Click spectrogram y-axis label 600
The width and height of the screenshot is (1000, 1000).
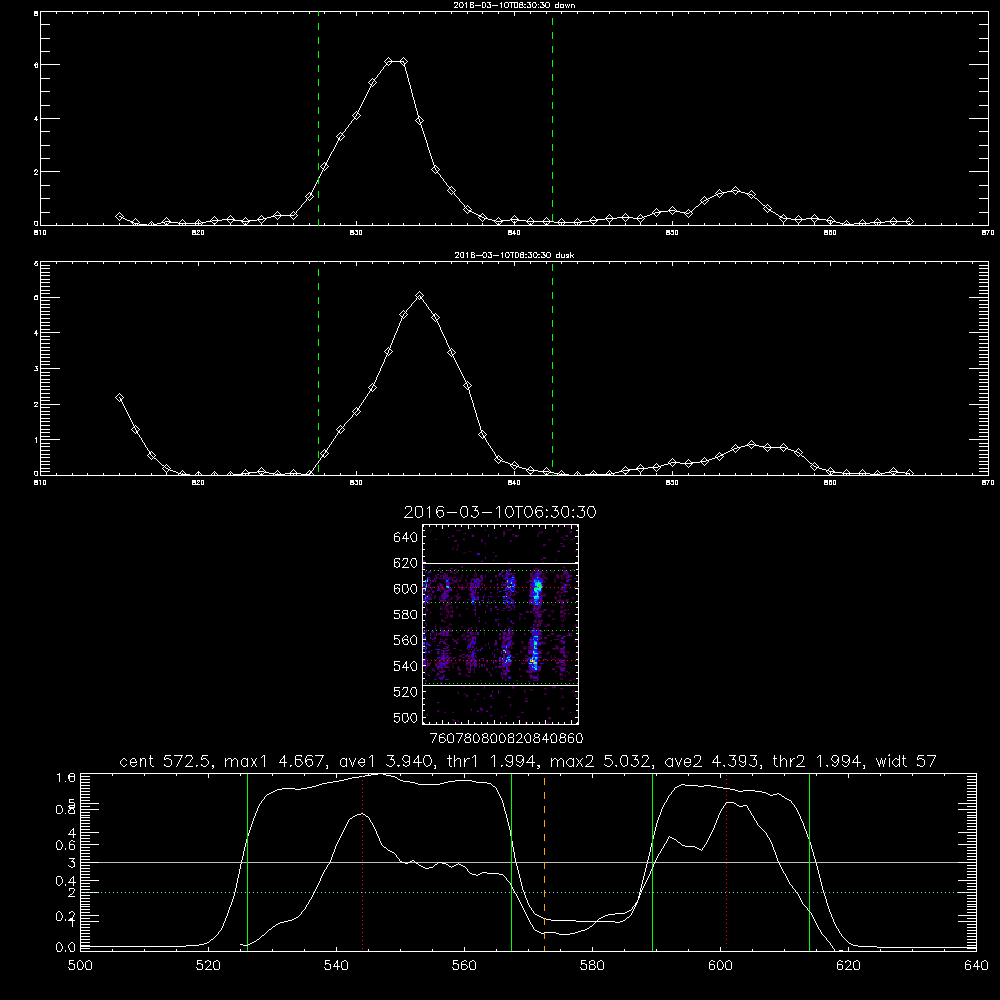[406, 589]
